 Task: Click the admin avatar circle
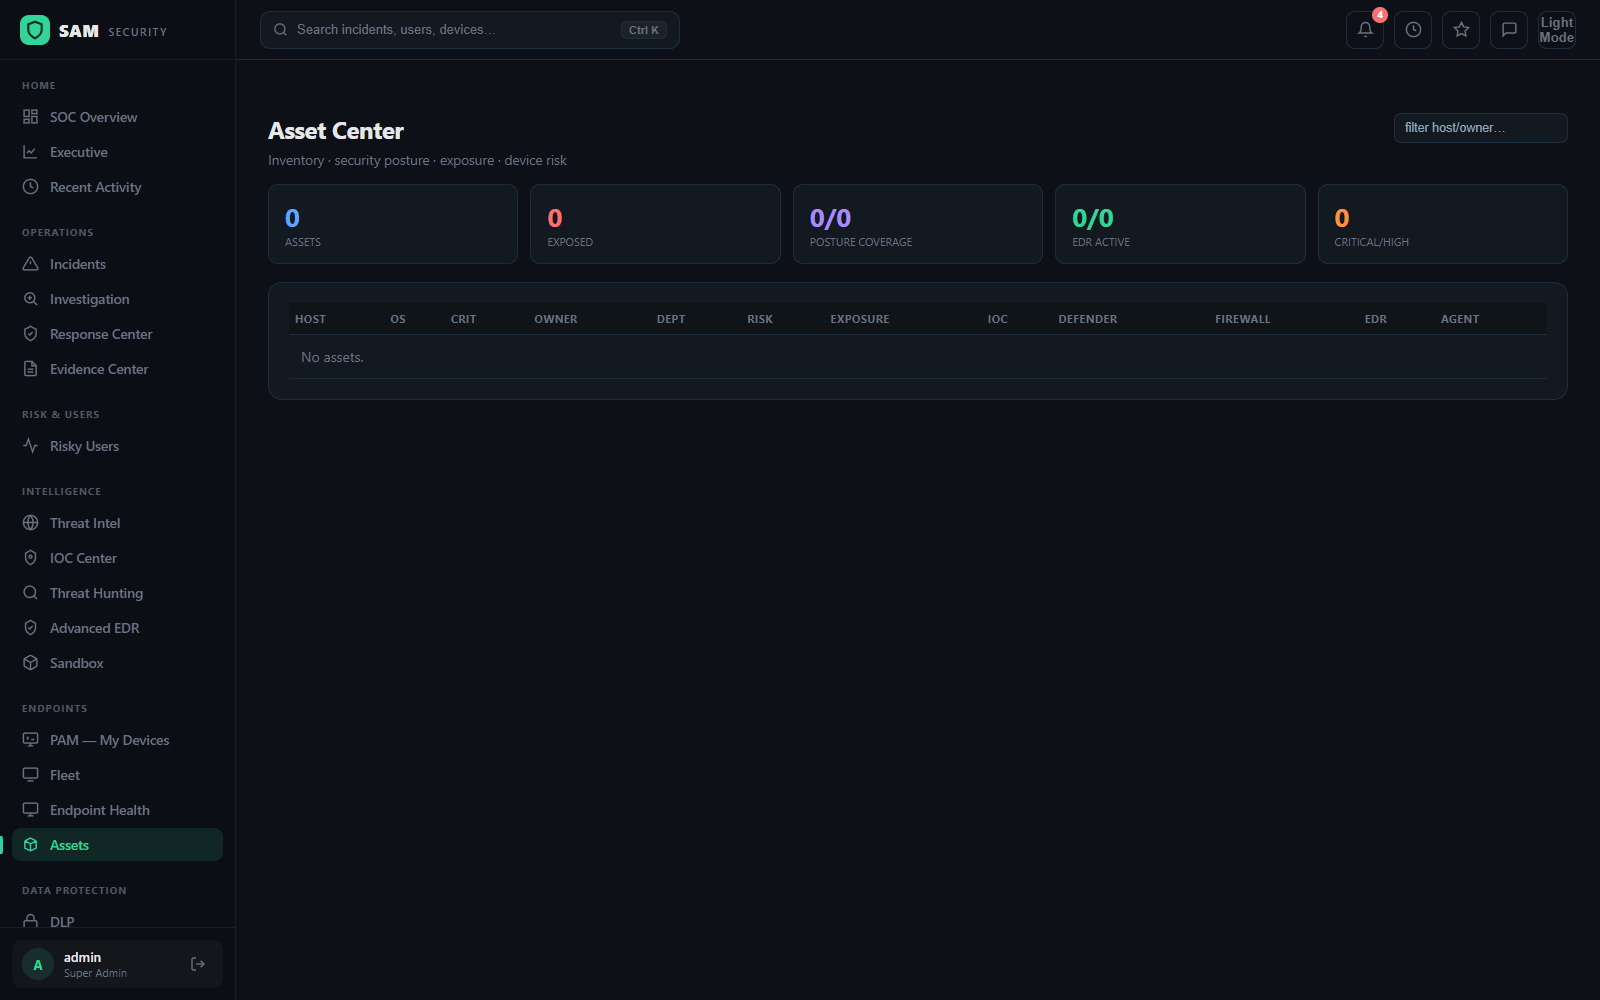click(x=38, y=964)
